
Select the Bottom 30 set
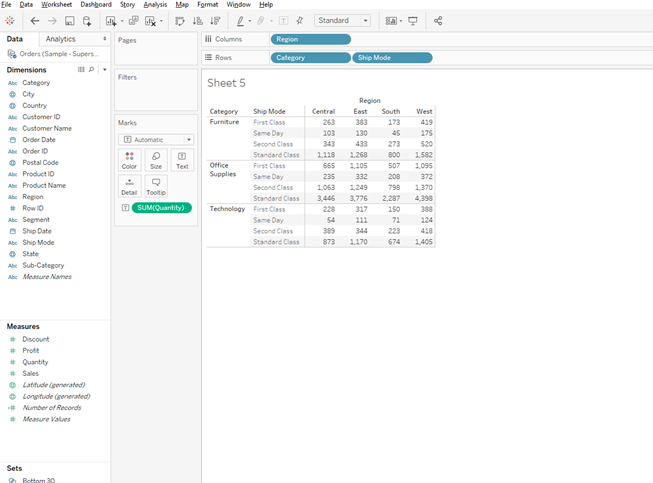pyautogui.click(x=38, y=480)
